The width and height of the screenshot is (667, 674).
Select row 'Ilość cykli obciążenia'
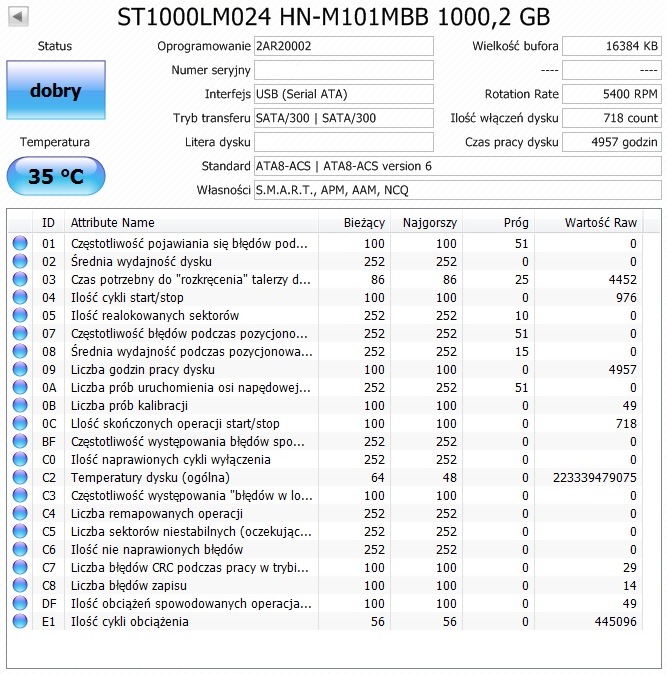tap(325, 622)
